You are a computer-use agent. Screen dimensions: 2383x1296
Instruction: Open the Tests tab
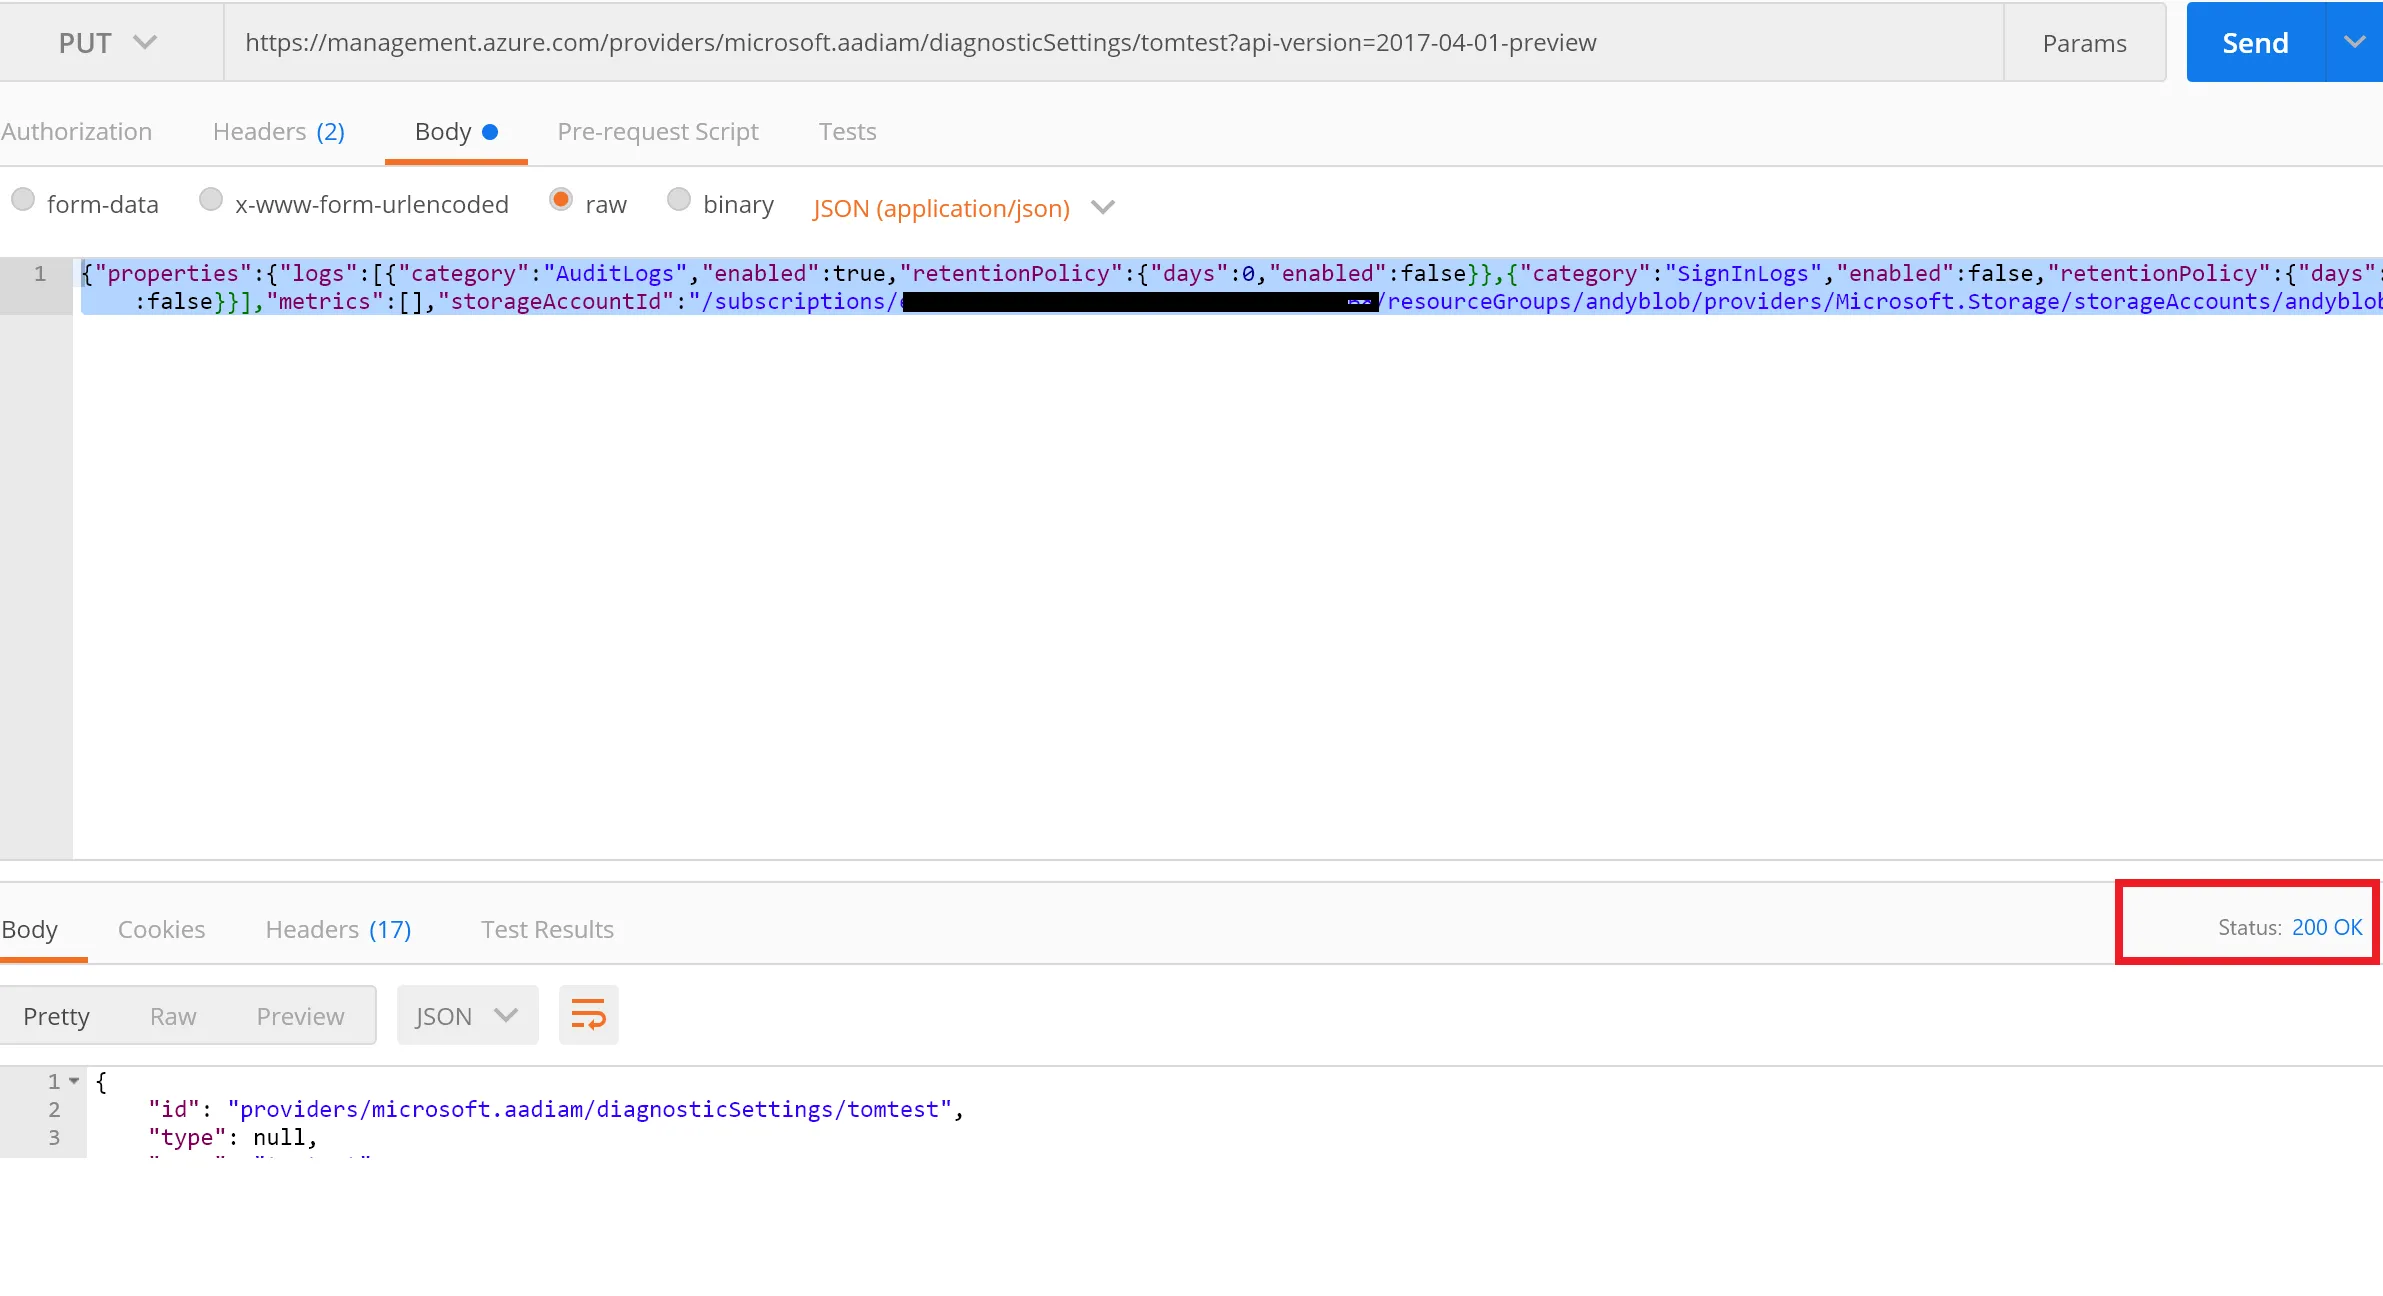(847, 132)
